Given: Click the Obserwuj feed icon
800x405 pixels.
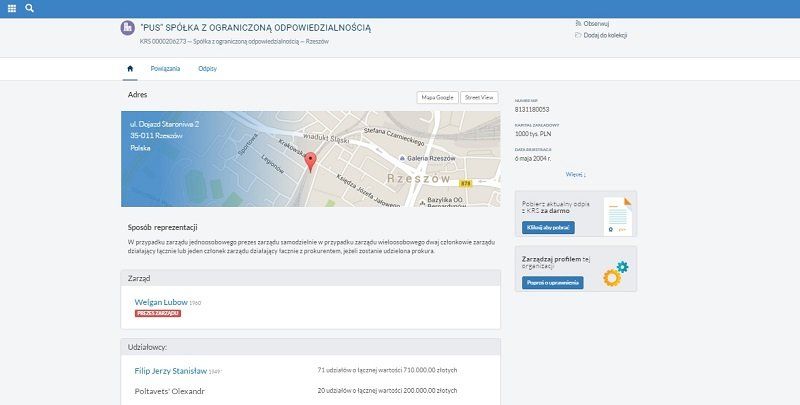Looking at the screenshot, I should tap(579, 23).
